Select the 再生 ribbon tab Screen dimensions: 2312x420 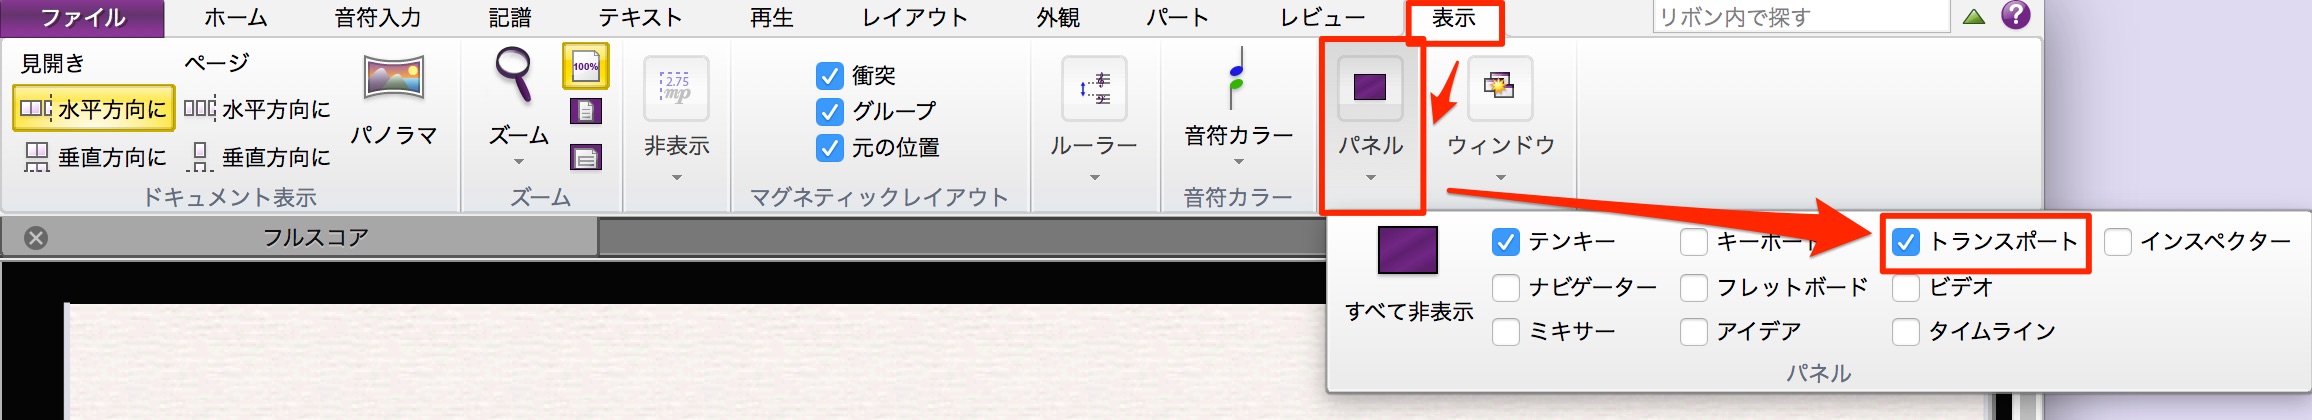pyautogui.click(x=772, y=18)
